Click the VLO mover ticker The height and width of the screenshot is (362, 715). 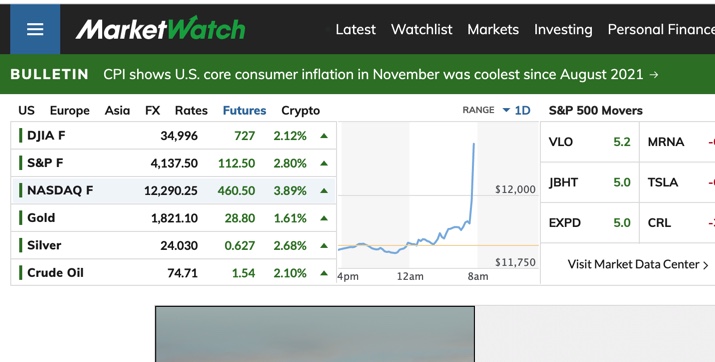click(x=560, y=142)
